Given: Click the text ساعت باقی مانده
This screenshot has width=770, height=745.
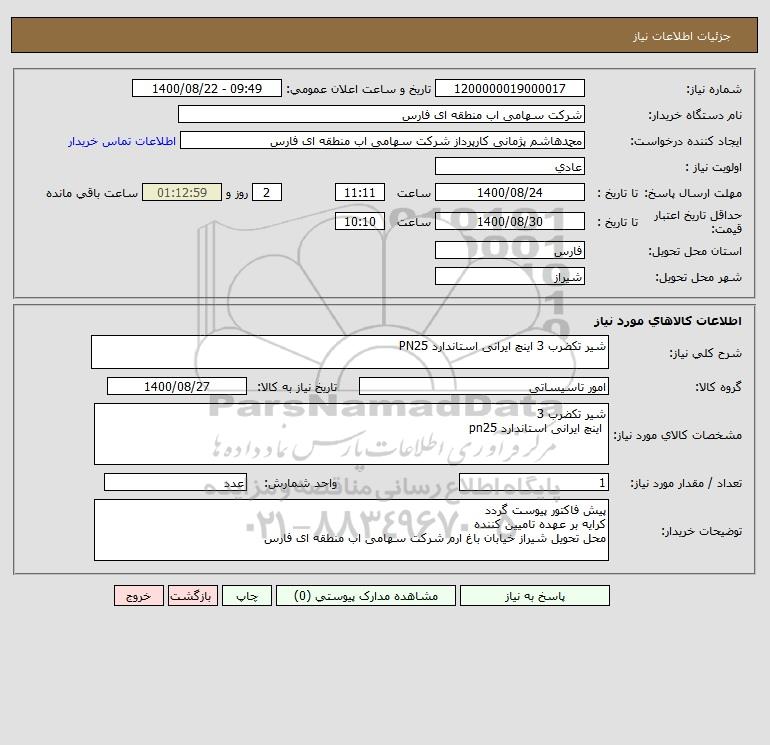Looking at the screenshot, I should point(92,193).
